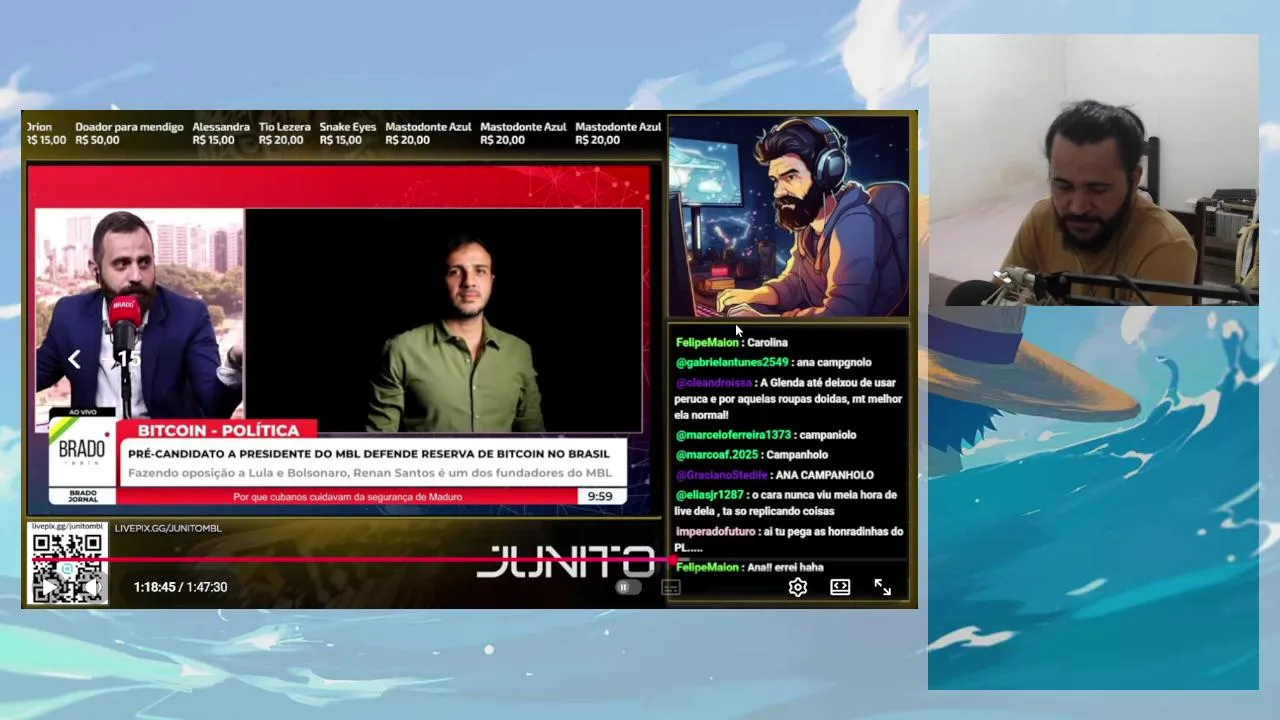Enter fullscreen mode
This screenshot has height=720, width=1280.
point(883,587)
